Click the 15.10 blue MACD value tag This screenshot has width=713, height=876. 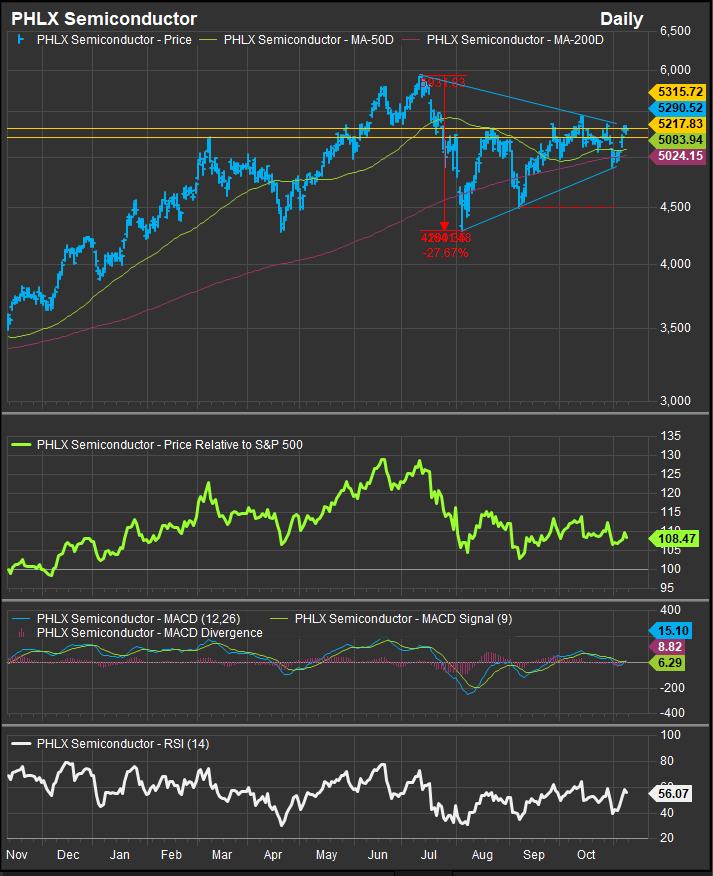pos(671,631)
